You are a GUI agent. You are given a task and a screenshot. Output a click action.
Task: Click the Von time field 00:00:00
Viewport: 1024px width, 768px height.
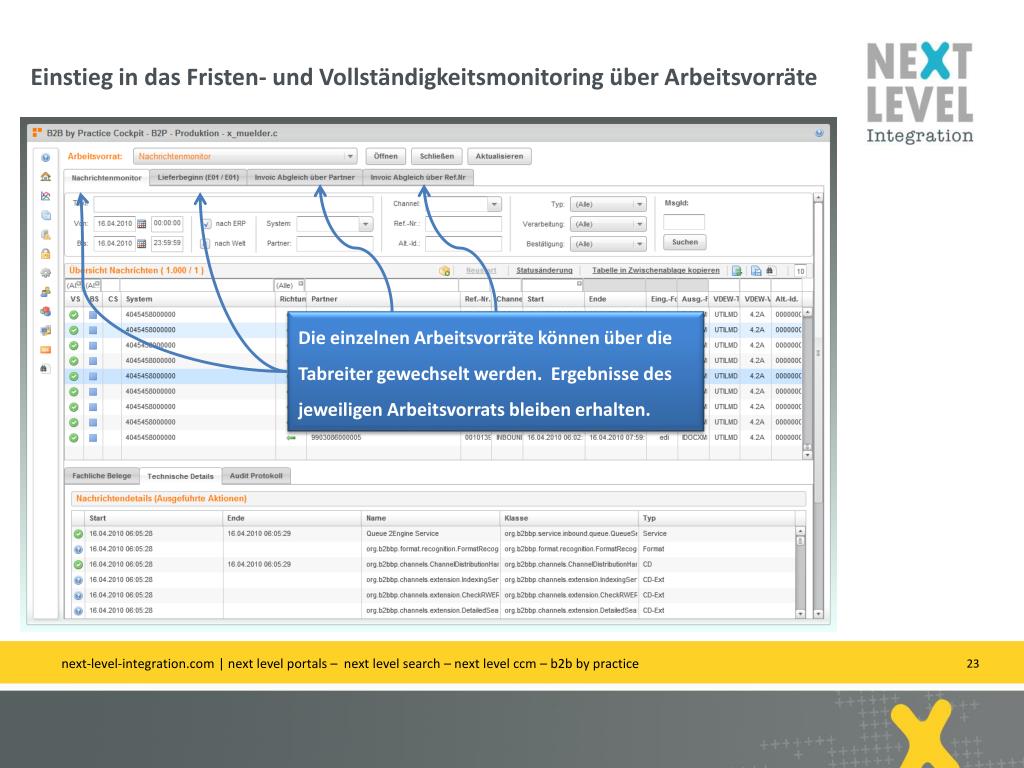(167, 223)
